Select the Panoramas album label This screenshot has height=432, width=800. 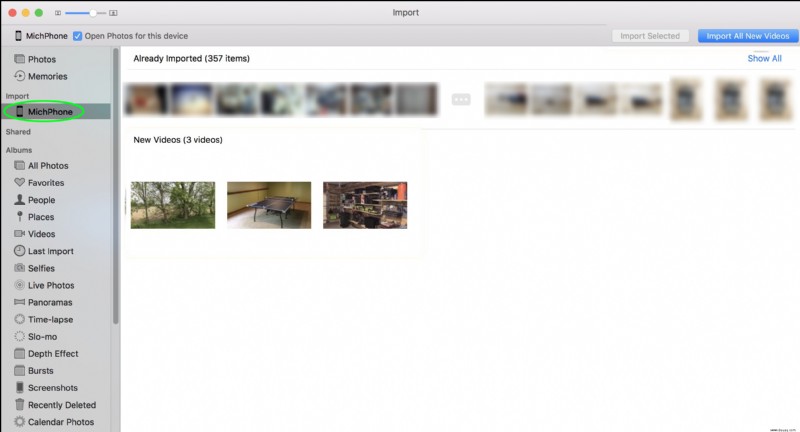(50, 302)
